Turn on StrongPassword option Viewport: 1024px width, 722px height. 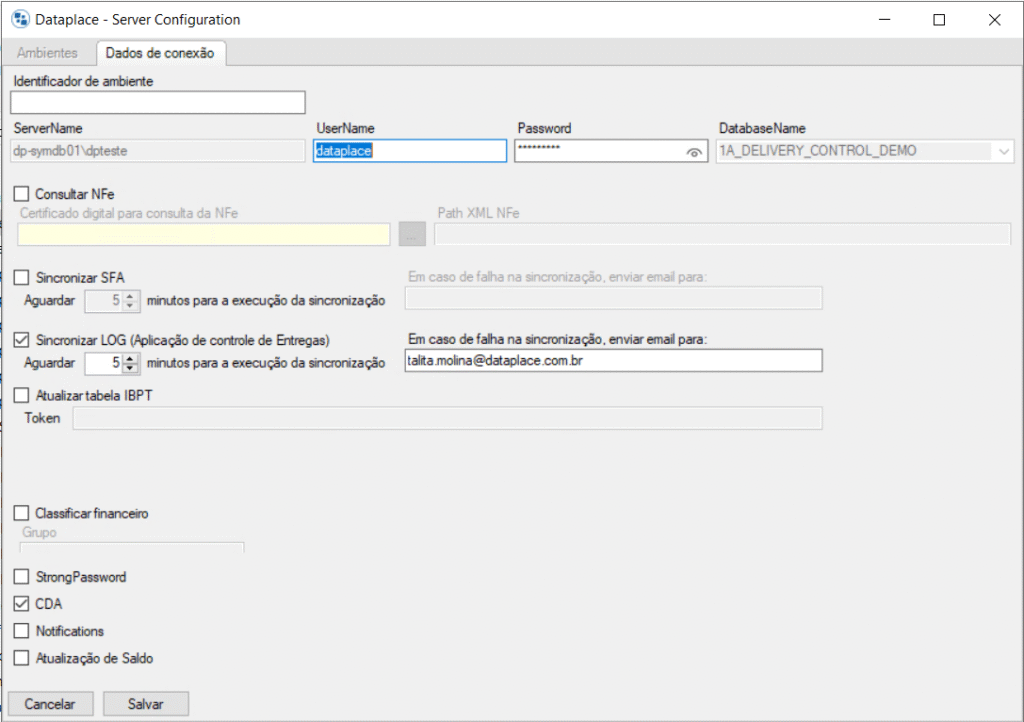[22, 577]
